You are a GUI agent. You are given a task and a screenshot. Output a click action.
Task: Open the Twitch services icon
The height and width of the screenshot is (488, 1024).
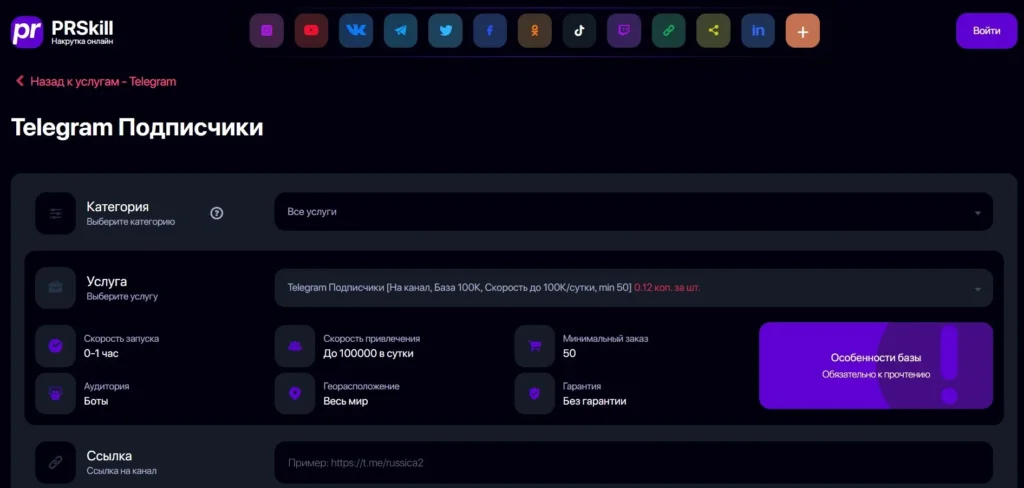click(624, 31)
